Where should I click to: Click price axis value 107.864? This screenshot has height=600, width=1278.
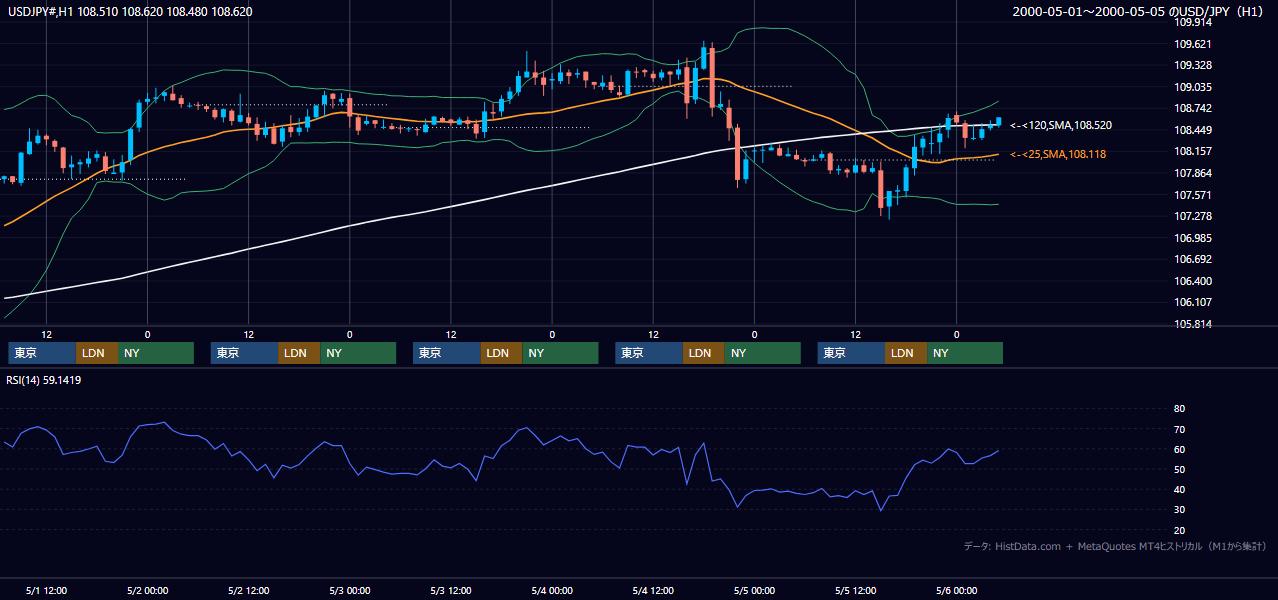1193,174
